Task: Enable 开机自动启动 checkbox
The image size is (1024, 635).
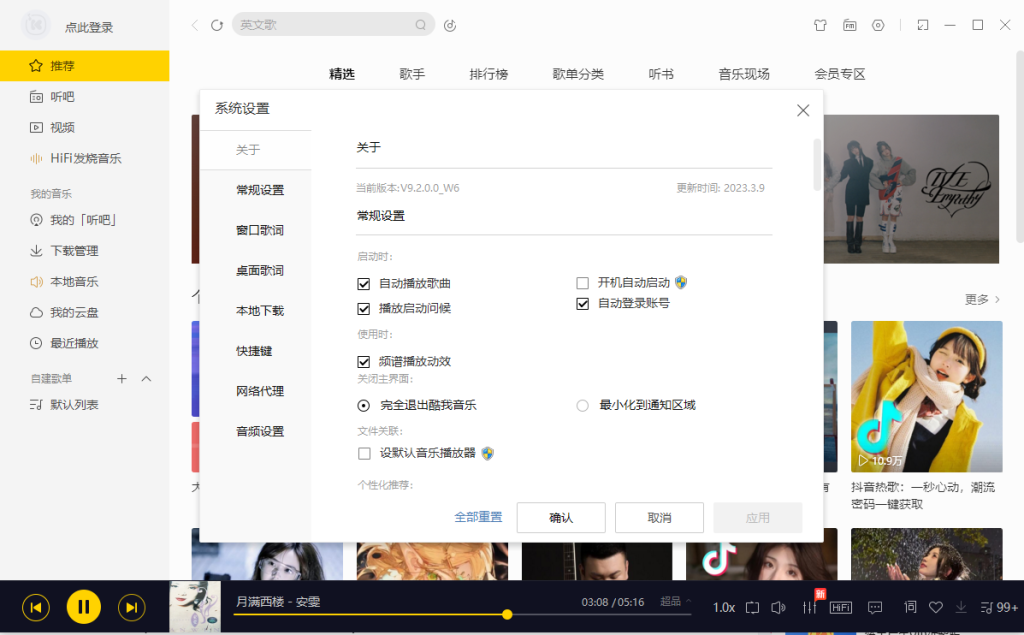Action: click(583, 283)
